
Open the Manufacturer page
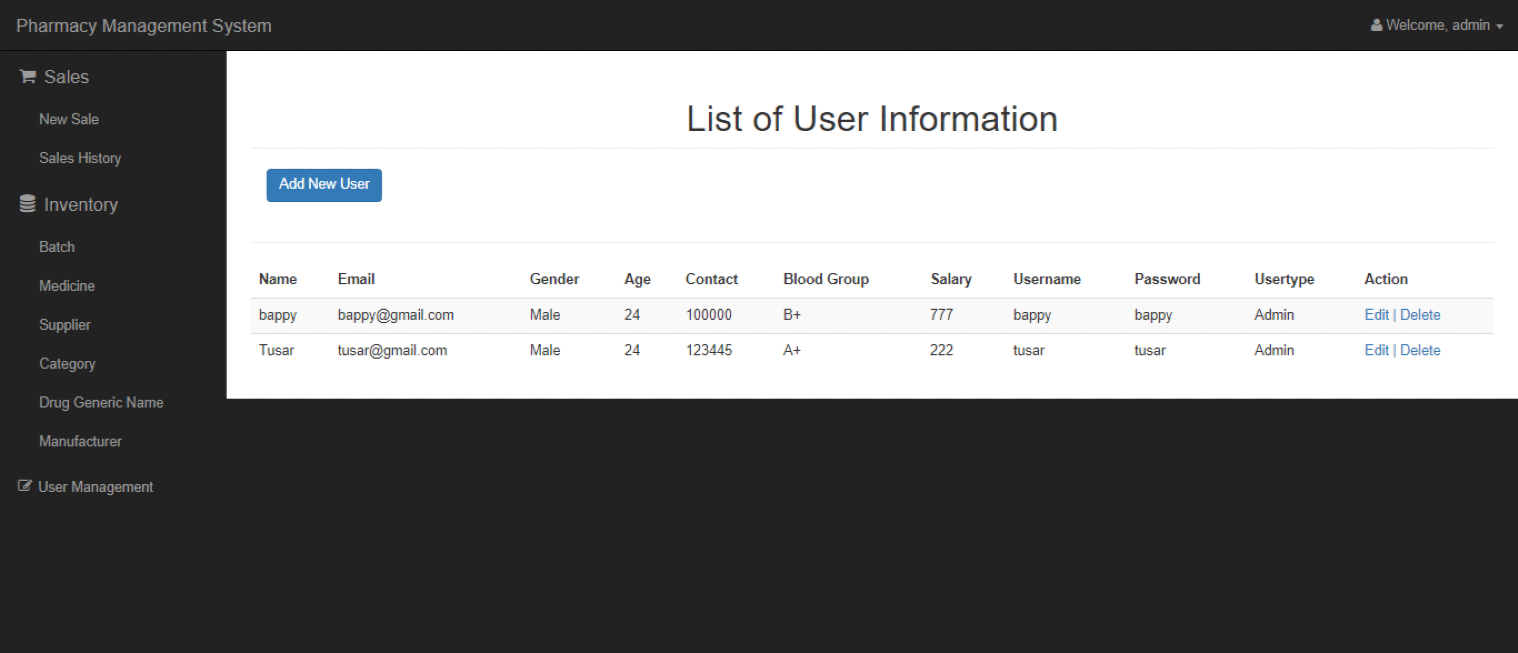coord(80,441)
